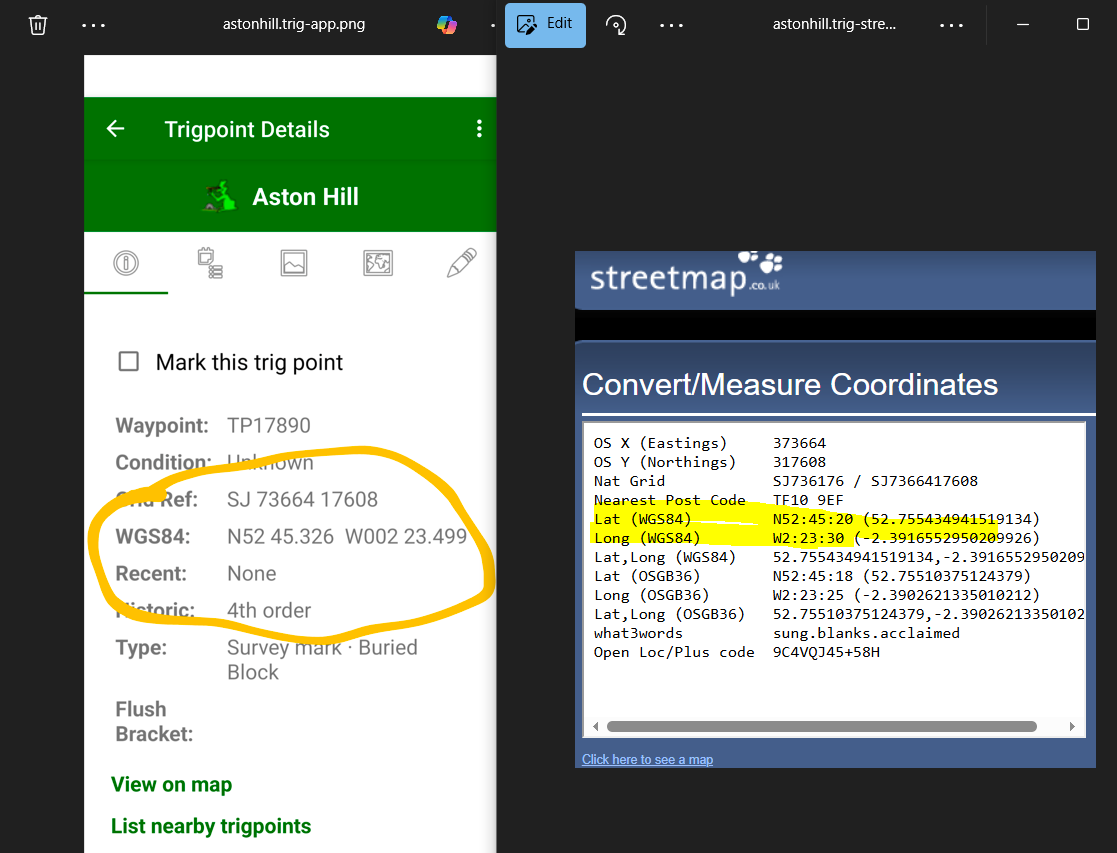Click the 'Trigpoint Details' header title
Screen dimensions: 1117x853
(x=247, y=129)
